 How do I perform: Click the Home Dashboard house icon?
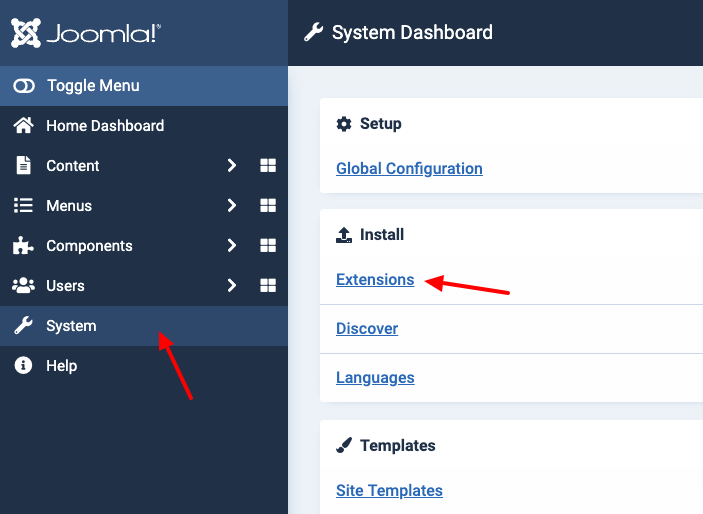click(23, 126)
